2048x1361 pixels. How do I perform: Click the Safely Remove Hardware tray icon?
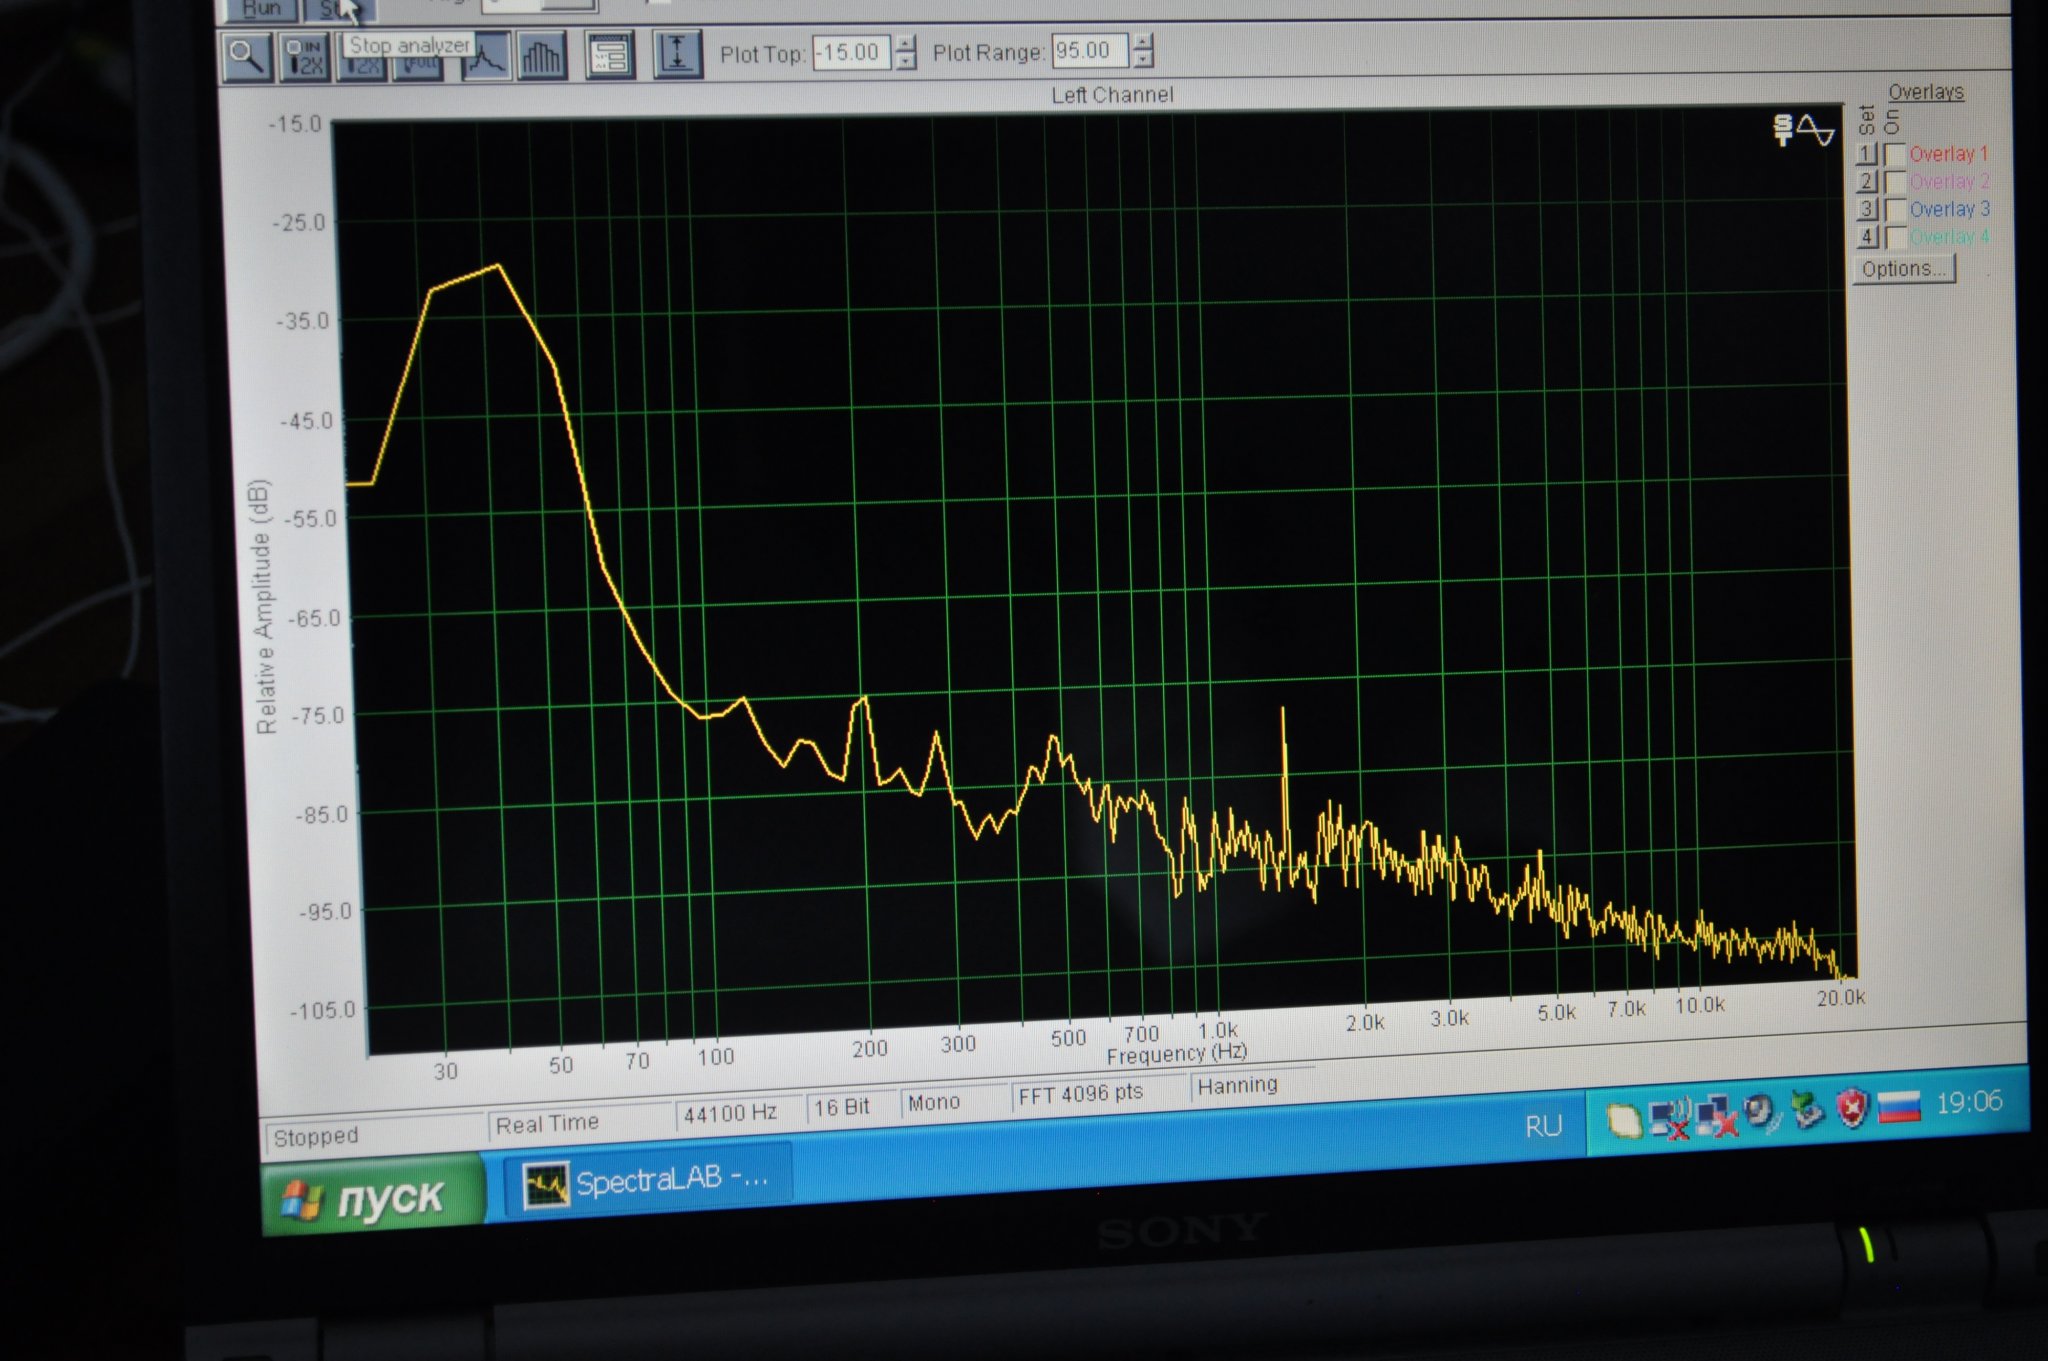point(1807,1111)
